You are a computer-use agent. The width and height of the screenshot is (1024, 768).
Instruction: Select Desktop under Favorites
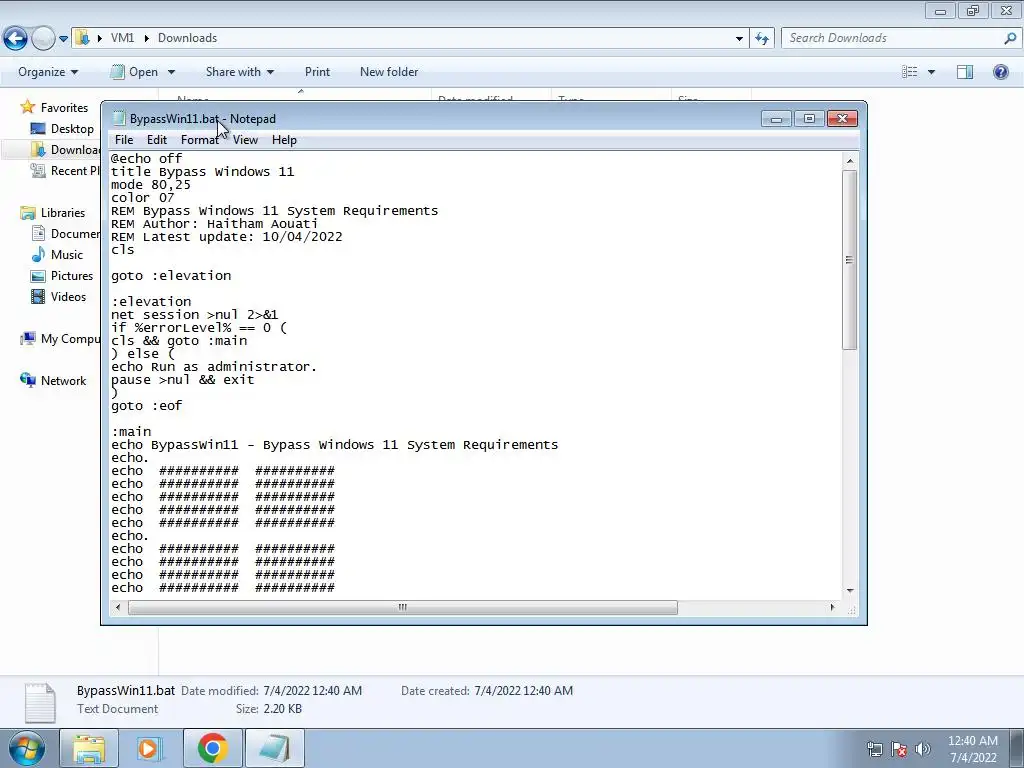click(x=72, y=129)
